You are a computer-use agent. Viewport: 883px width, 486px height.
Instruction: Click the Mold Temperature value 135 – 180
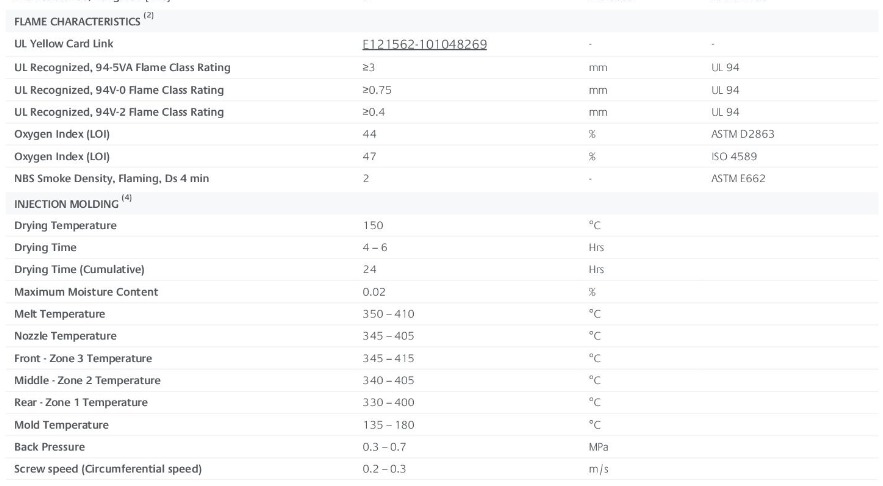pyautogui.click(x=387, y=425)
